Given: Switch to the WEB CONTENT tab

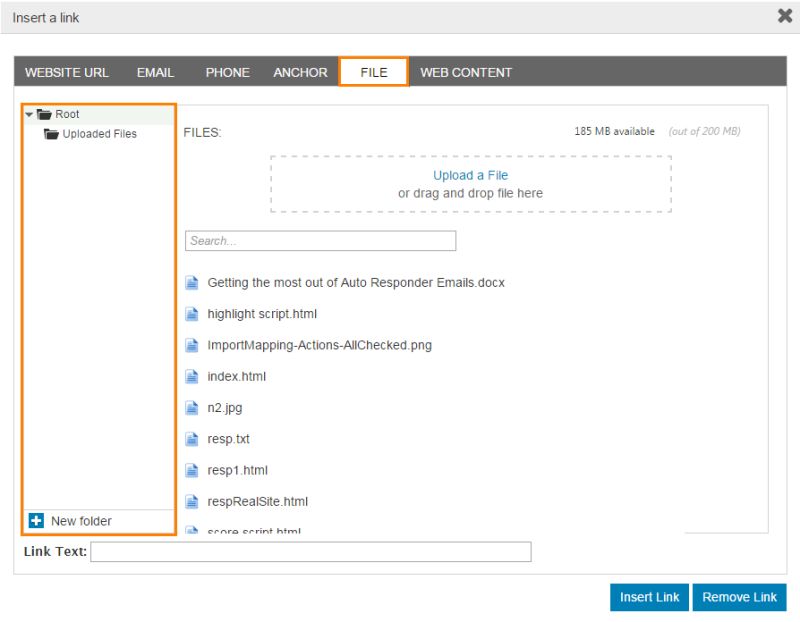Looking at the screenshot, I should point(467,72).
